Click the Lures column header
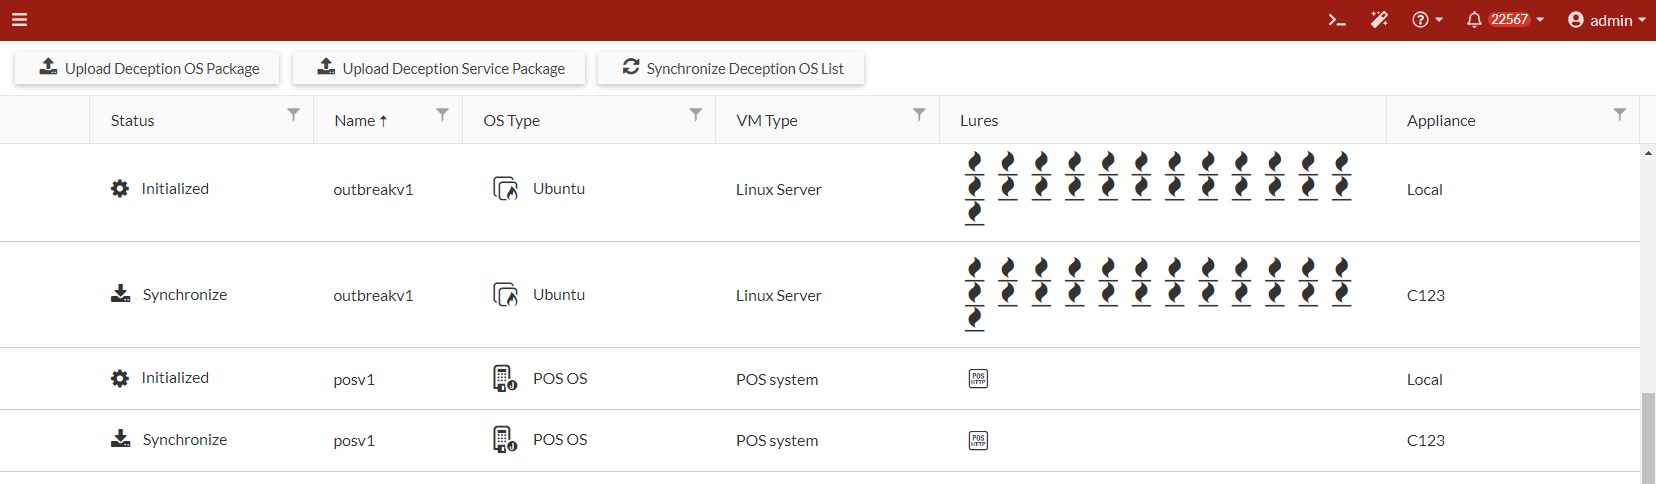The height and width of the screenshot is (484, 1656). click(979, 121)
